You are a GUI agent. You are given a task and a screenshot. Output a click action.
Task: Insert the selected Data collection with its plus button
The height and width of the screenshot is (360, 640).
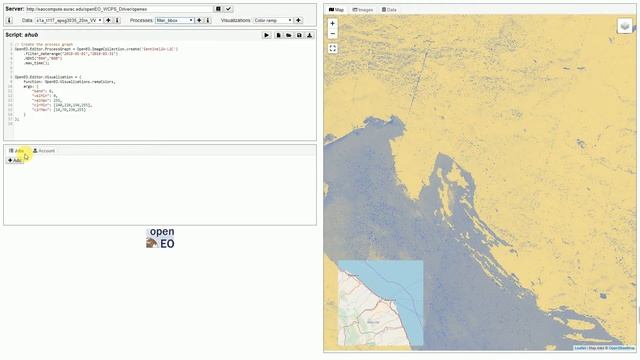point(108,20)
